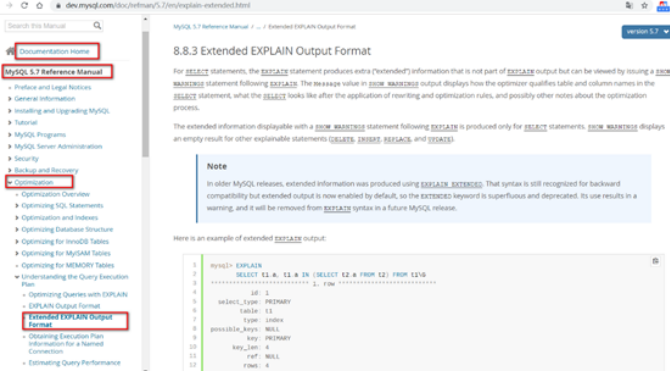The height and width of the screenshot is (371, 670).
Task: Expand Optimizing for InnoDB Tables arrow
Action: [17, 241]
